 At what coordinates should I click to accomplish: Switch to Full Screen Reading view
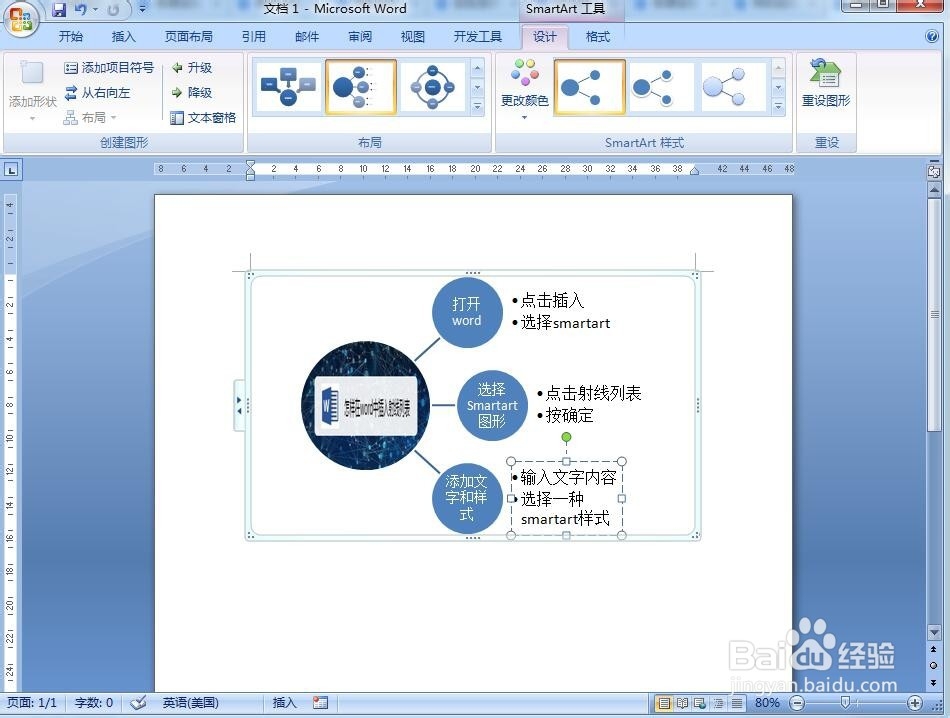(683, 703)
